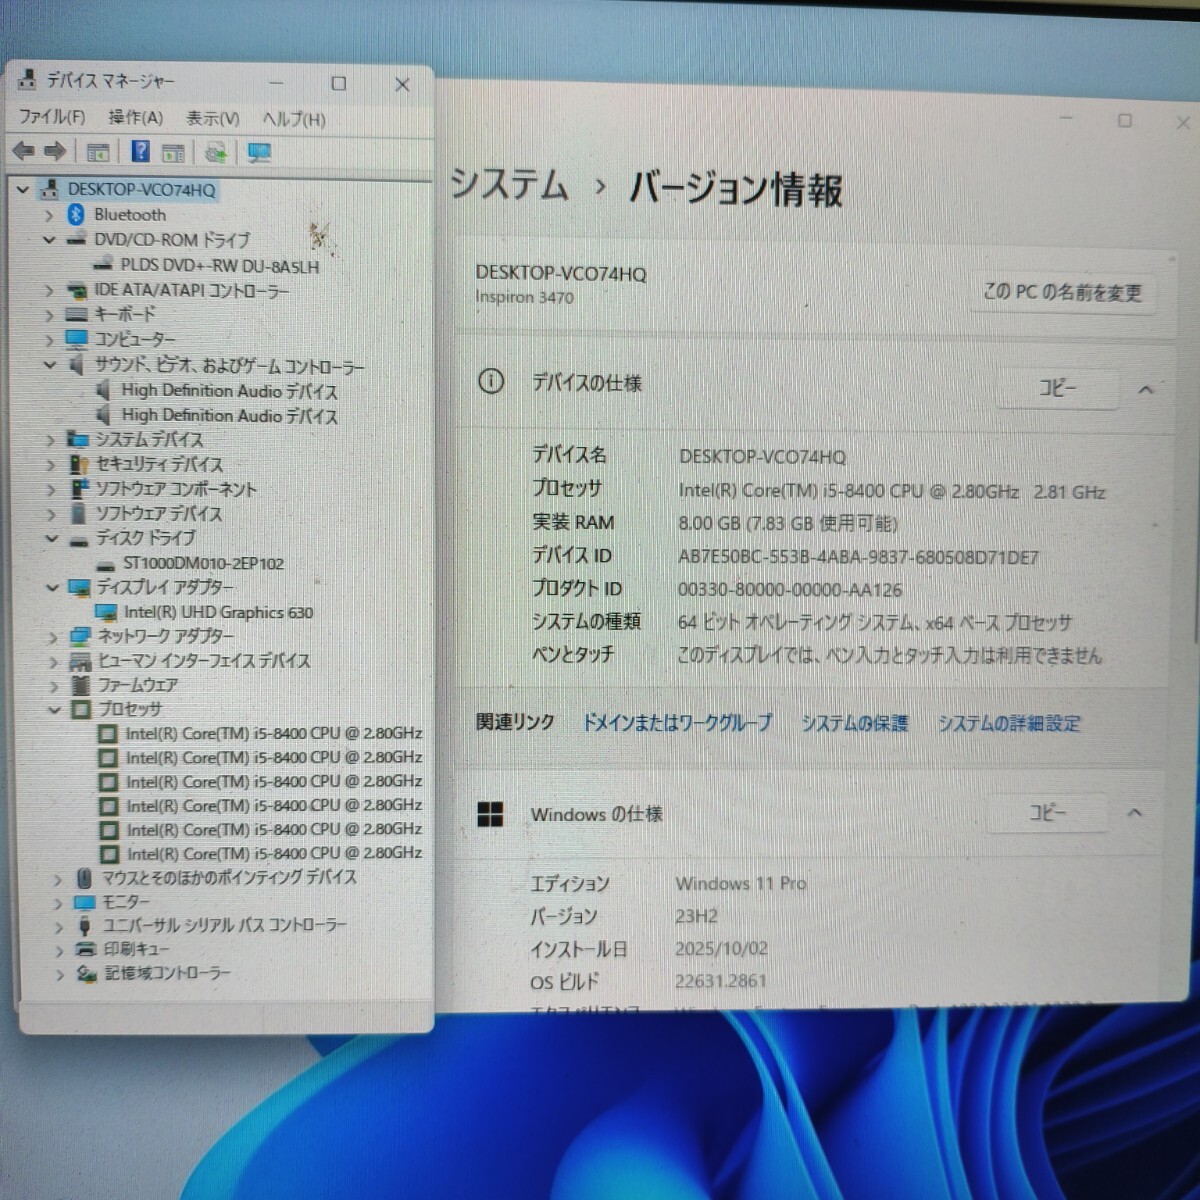1200x1200 pixels.
Task: Open the 表示(V) menu
Action: (212, 118)
